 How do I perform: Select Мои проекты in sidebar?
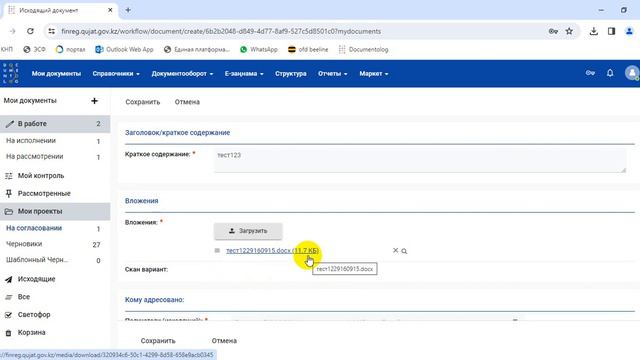55,211
